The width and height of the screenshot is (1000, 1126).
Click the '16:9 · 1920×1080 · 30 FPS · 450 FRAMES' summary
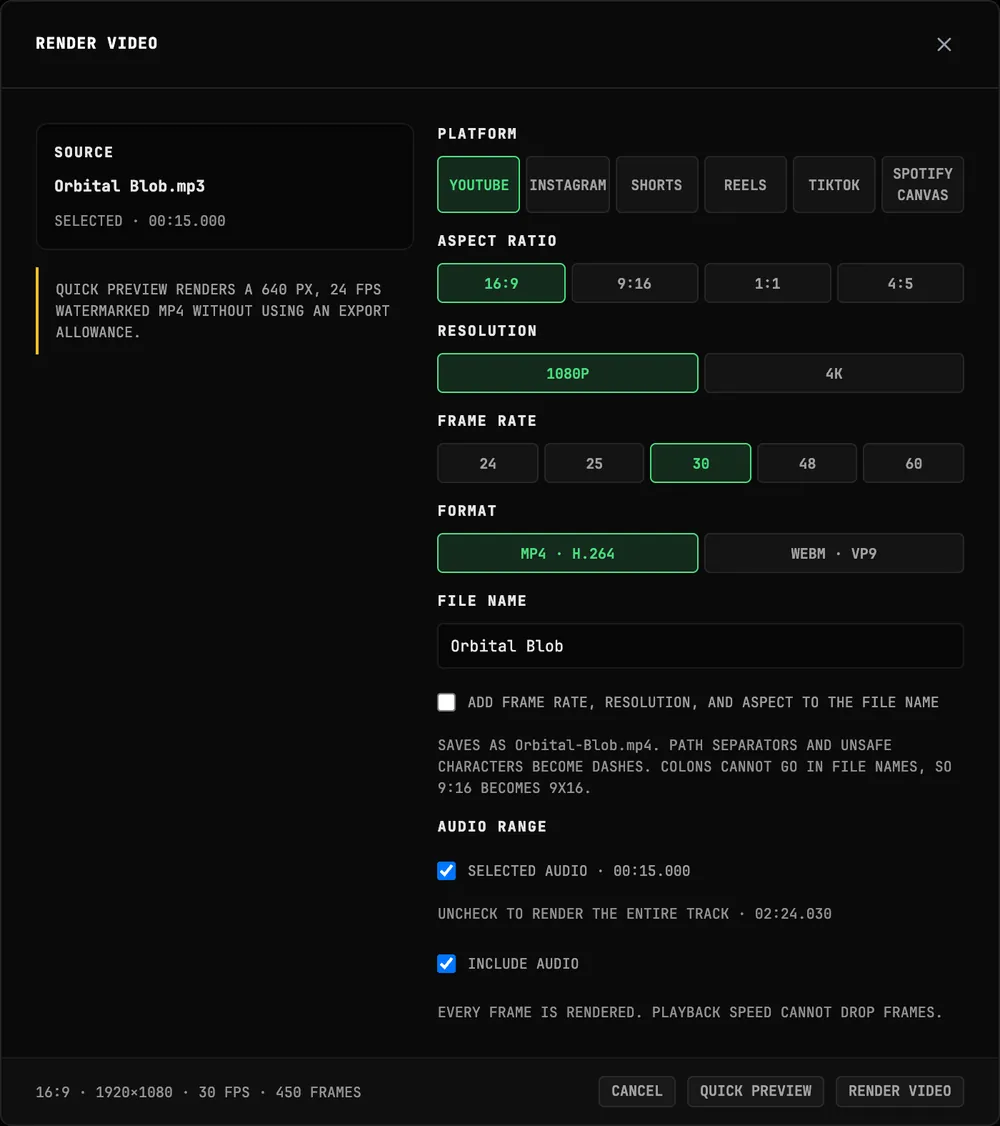coord(198,1092)
